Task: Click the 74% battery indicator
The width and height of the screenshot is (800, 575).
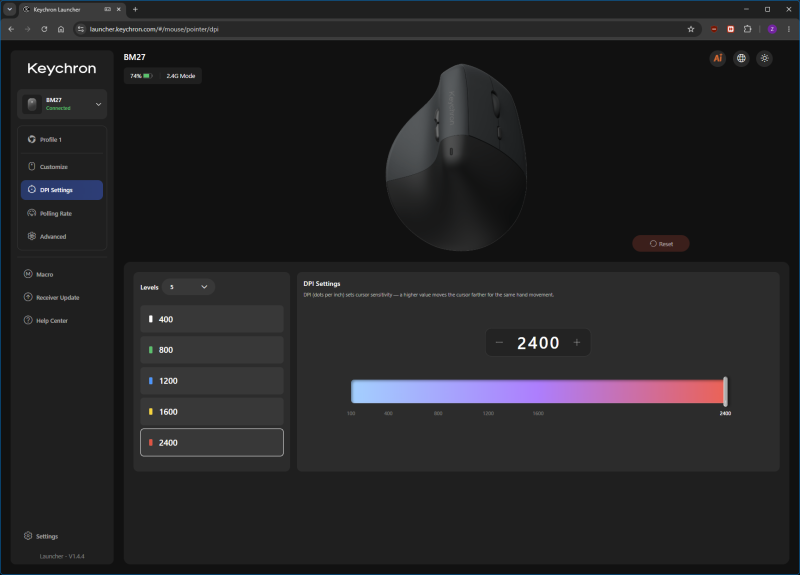Action: click(x=141, y=76)
